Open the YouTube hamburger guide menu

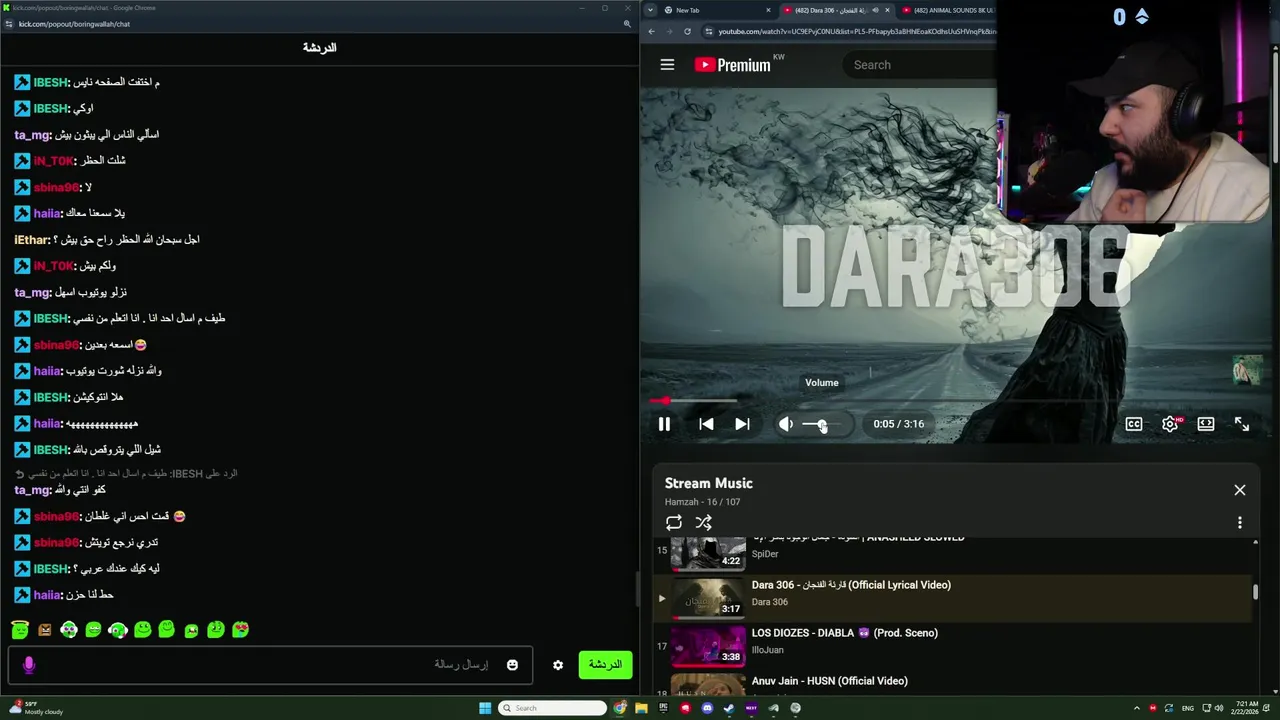pos(667,65)
